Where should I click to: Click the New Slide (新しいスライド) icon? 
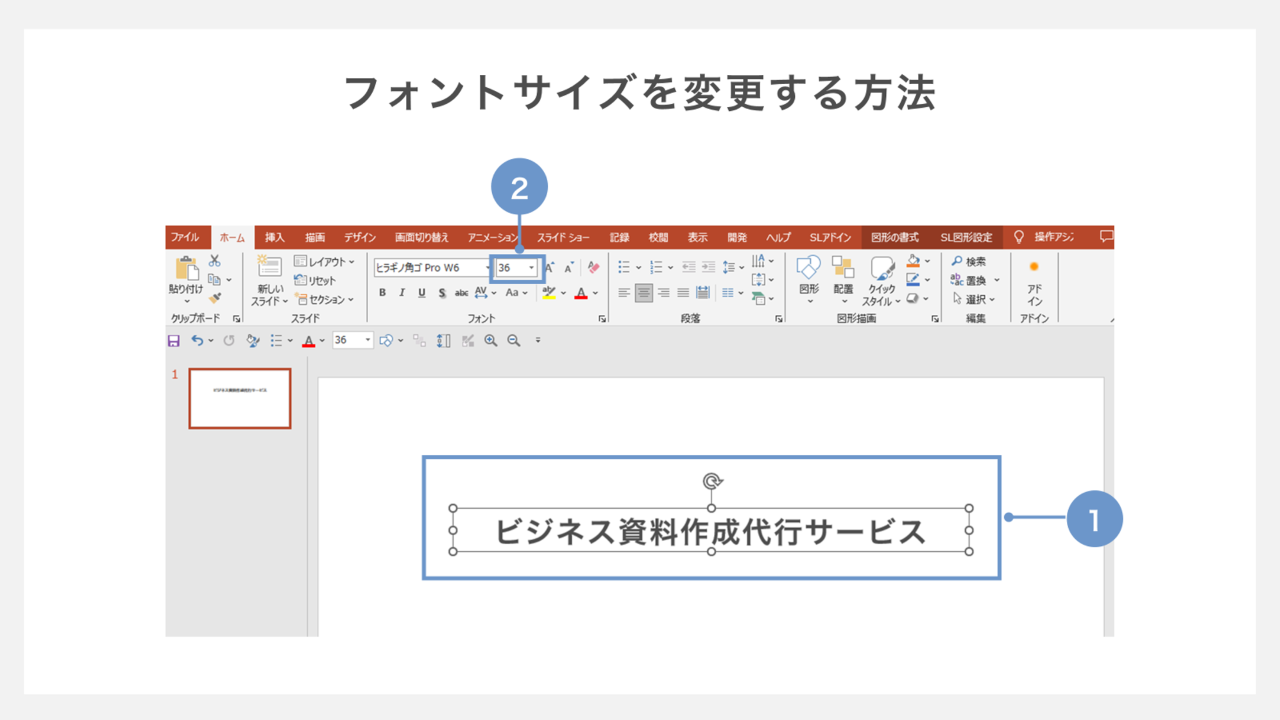click(x=268, y=267)
